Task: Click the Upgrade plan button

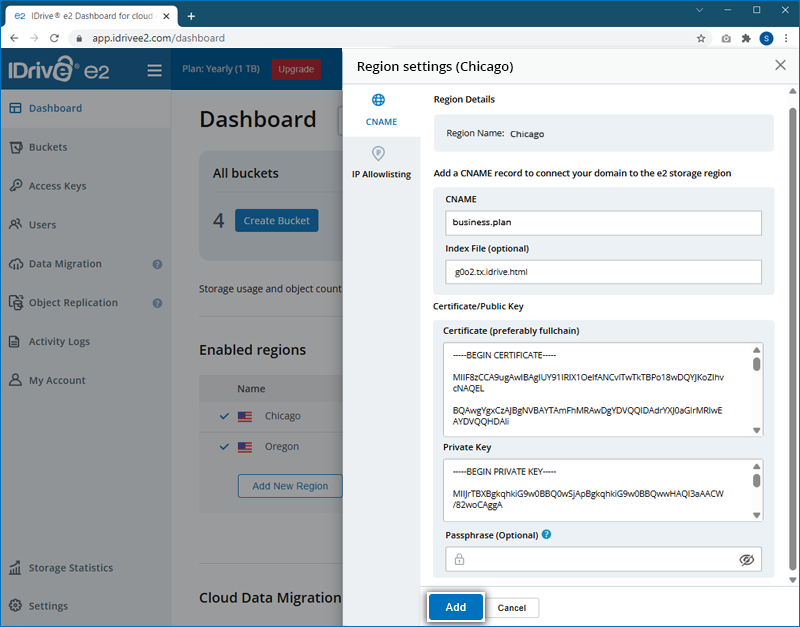Action: [x=296, y=69]
